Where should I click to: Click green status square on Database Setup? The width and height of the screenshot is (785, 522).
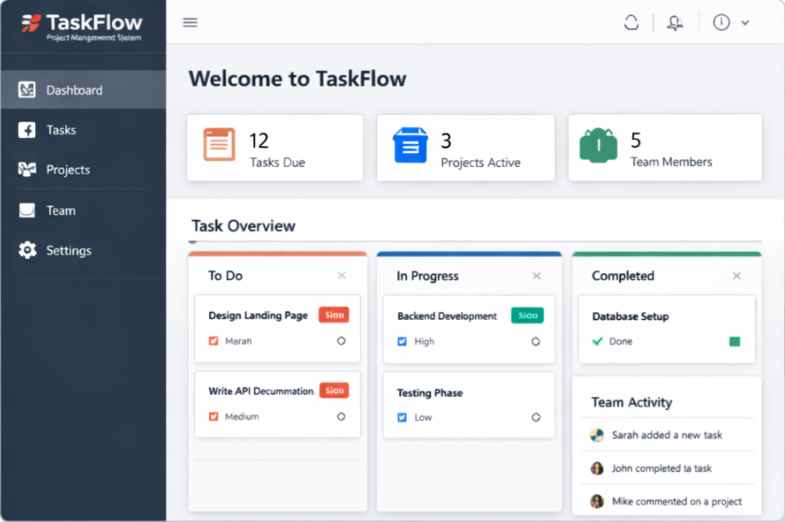(735, 341)
